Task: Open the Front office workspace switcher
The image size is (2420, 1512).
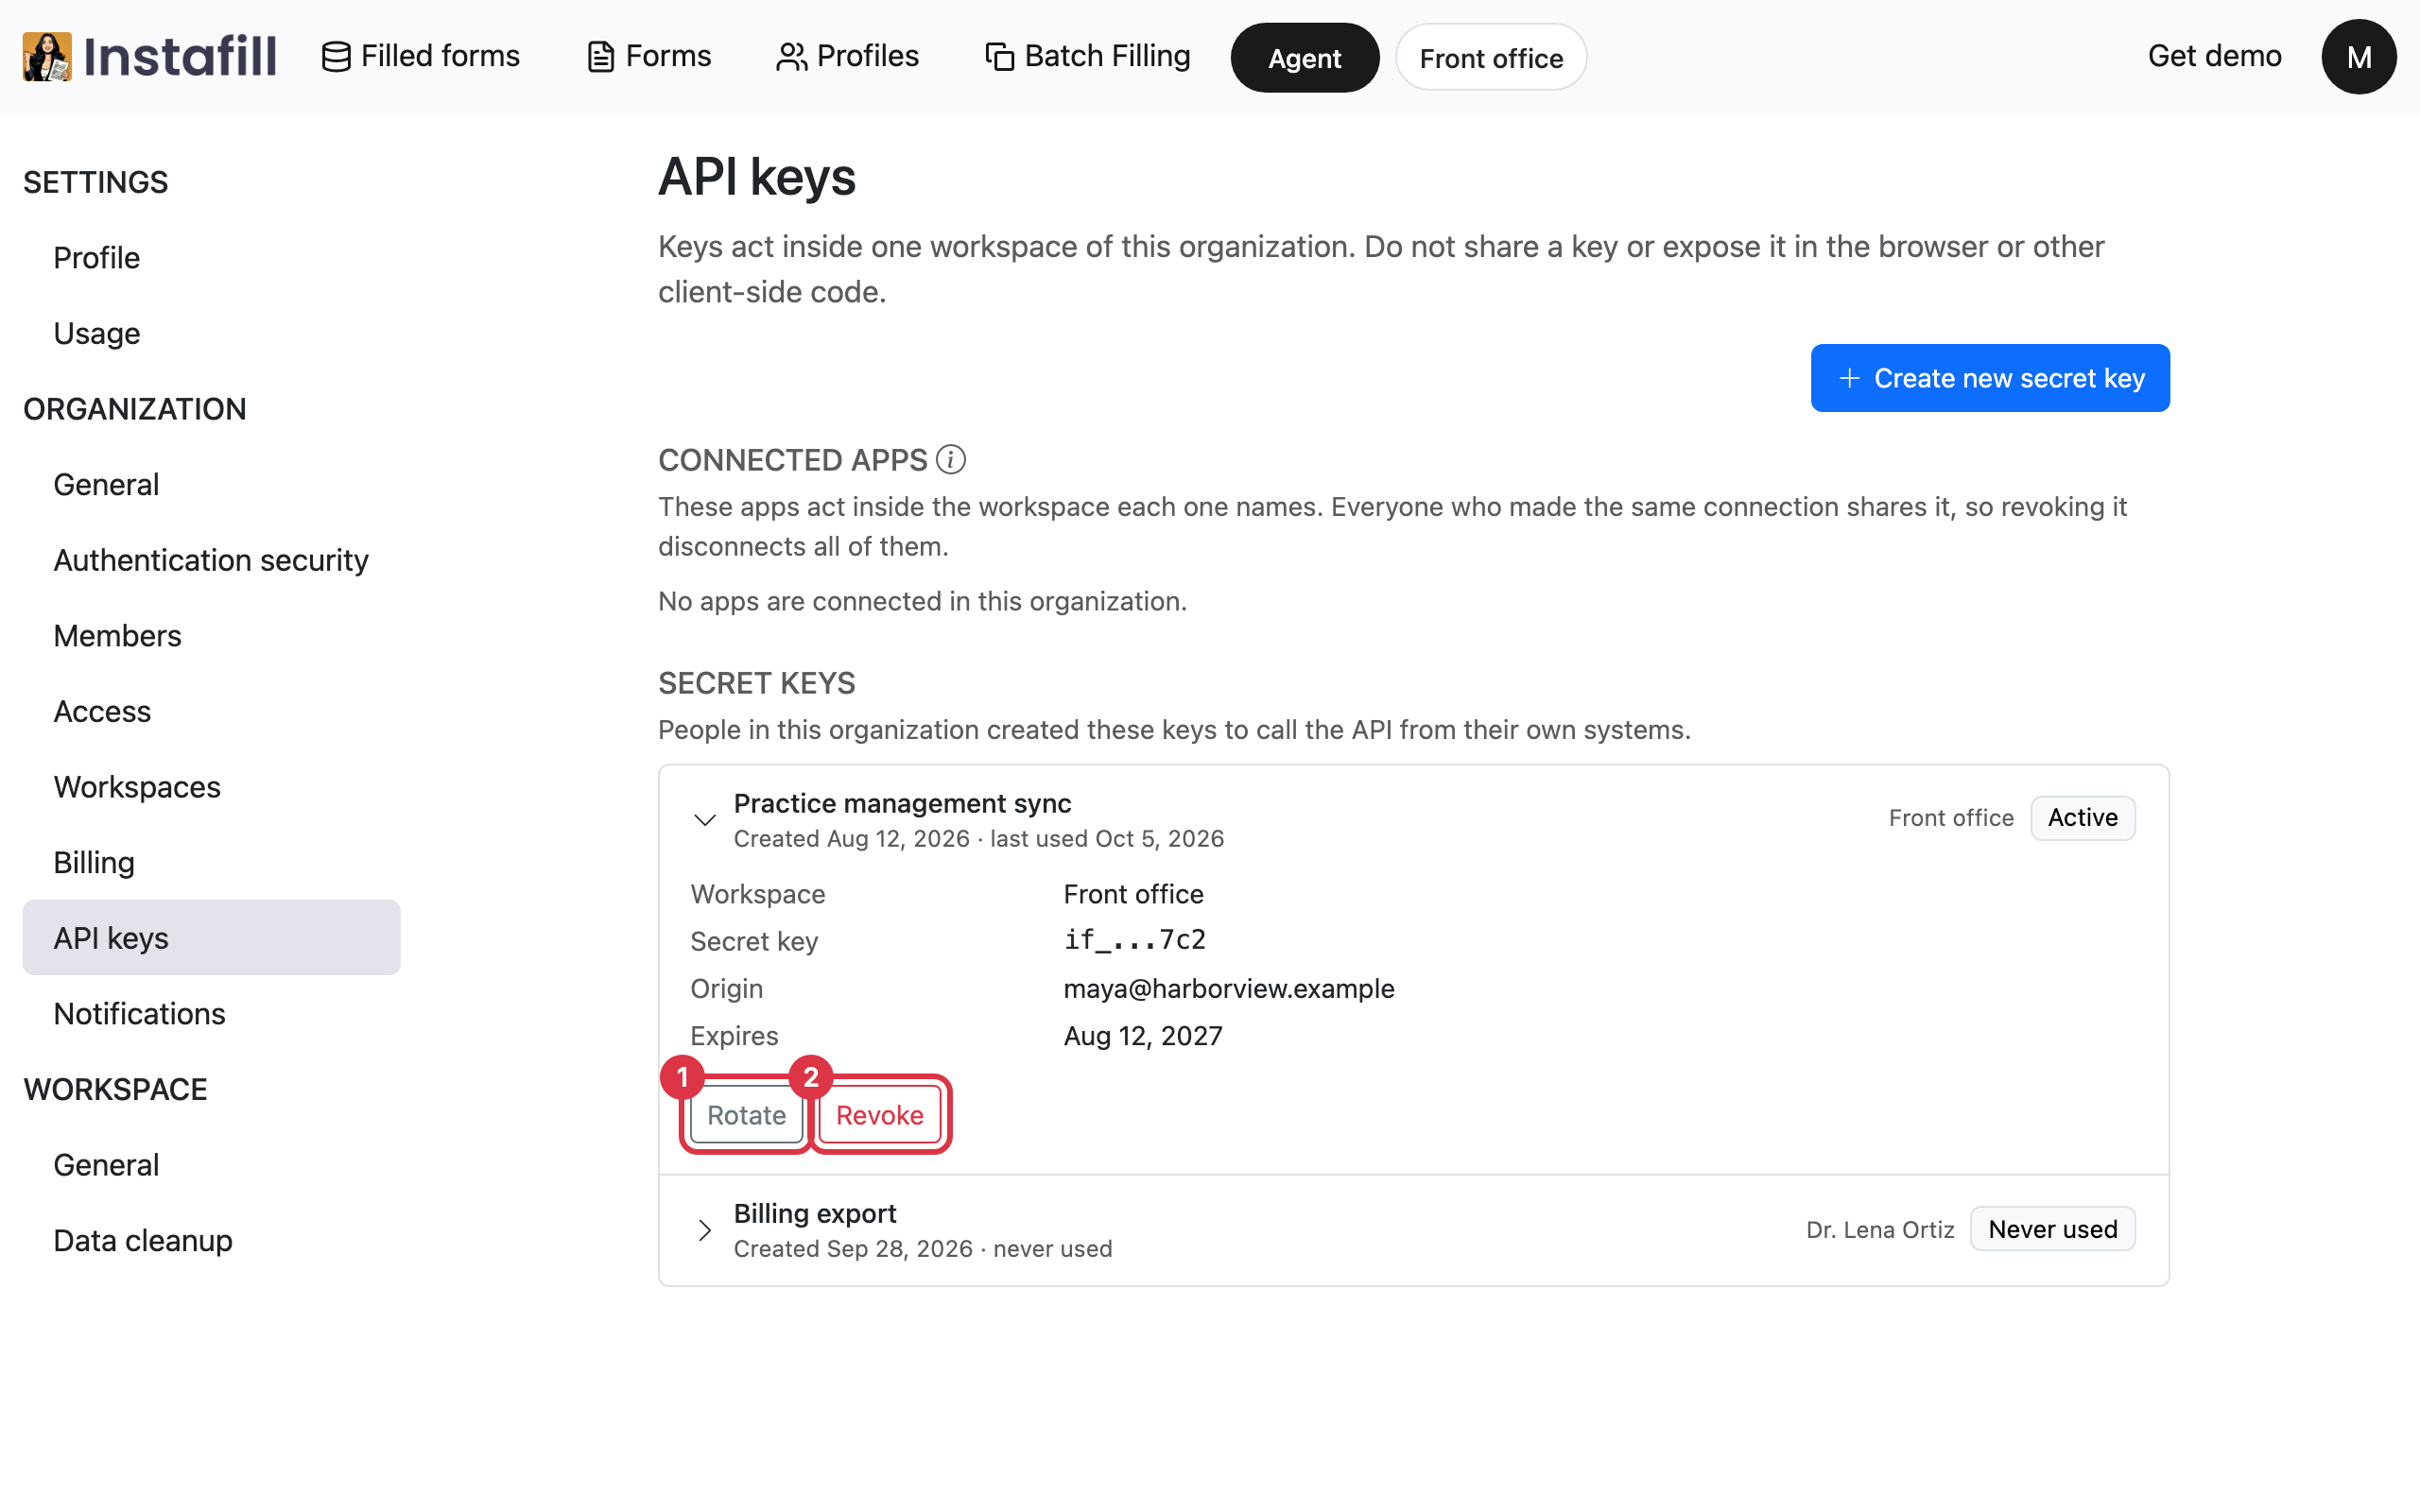Action: tap(1491, 58)
